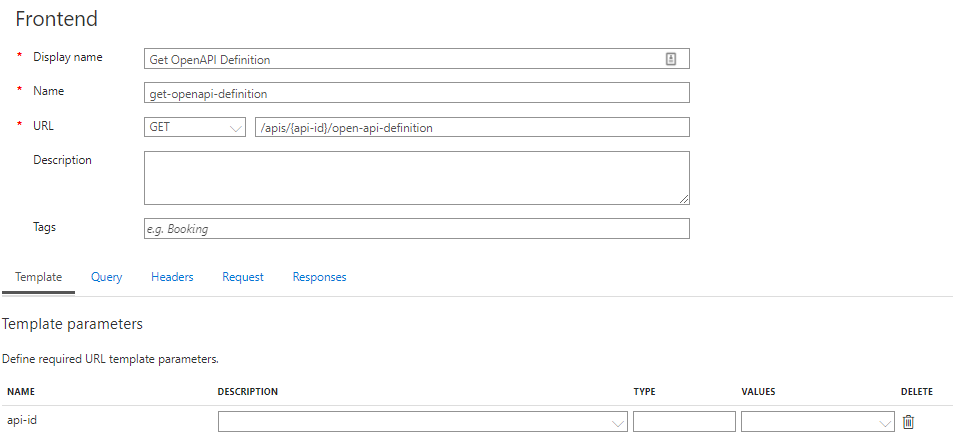
Task: Click the Name field get-openapi-definition
Action: 417,93
